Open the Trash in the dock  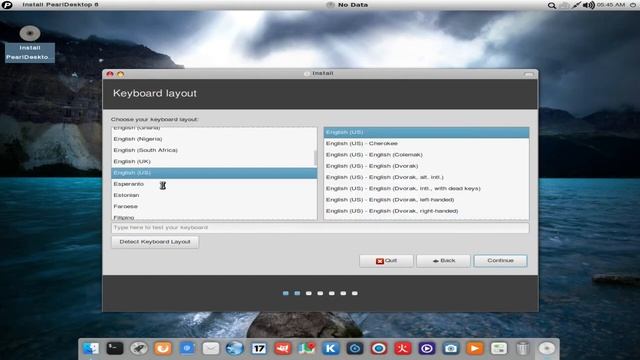point(522,348)
